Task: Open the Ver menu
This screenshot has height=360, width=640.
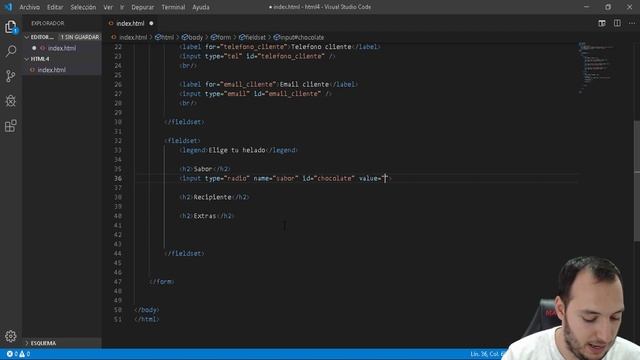Action: (x=108, y=7)
